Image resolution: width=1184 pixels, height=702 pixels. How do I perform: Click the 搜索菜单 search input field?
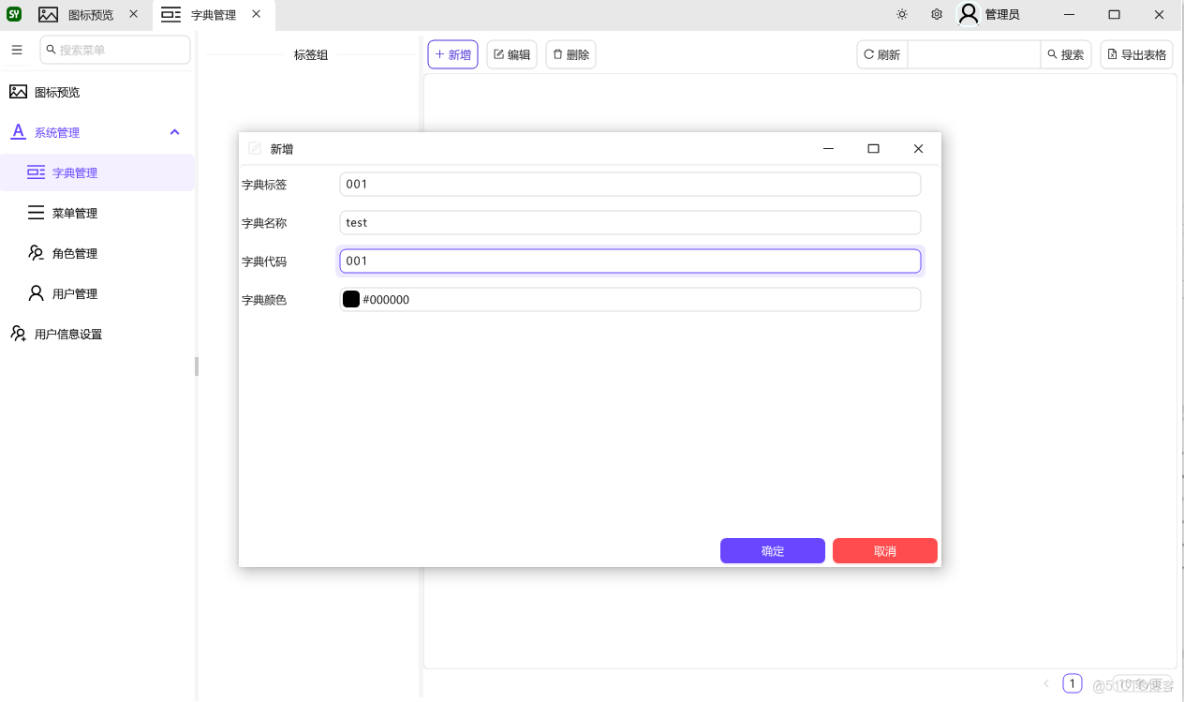tap(115, 49)
